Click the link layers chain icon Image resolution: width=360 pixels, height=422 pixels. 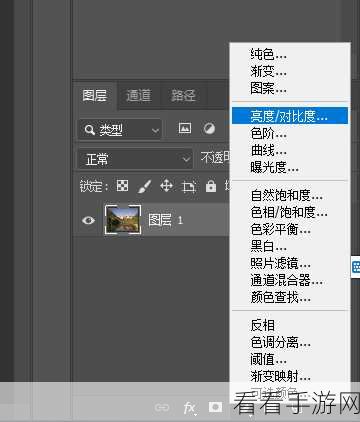(x=162, y=407)
